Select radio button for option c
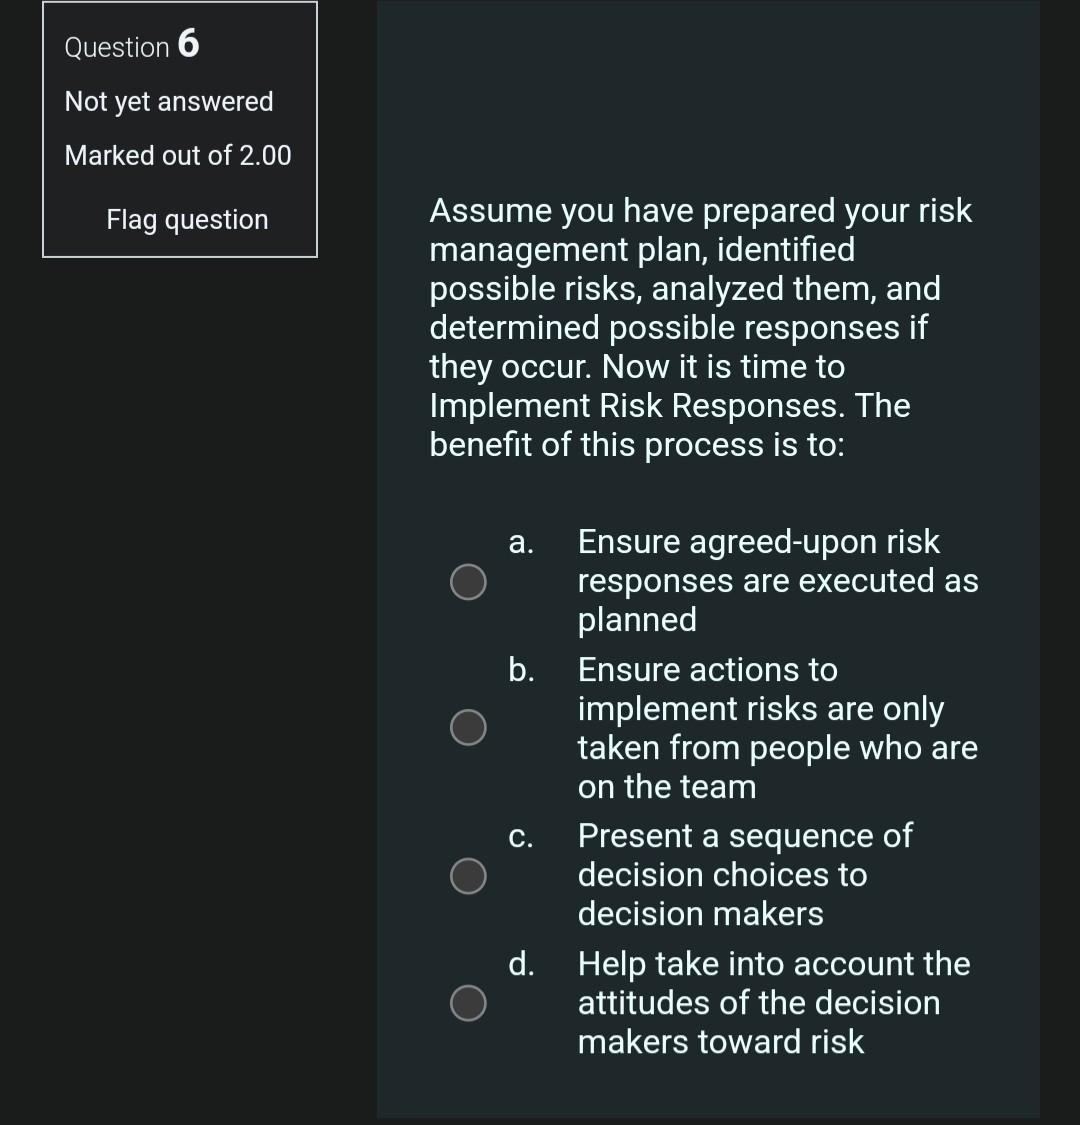This screenshot has height=1125, width=1080. point(468,875)
